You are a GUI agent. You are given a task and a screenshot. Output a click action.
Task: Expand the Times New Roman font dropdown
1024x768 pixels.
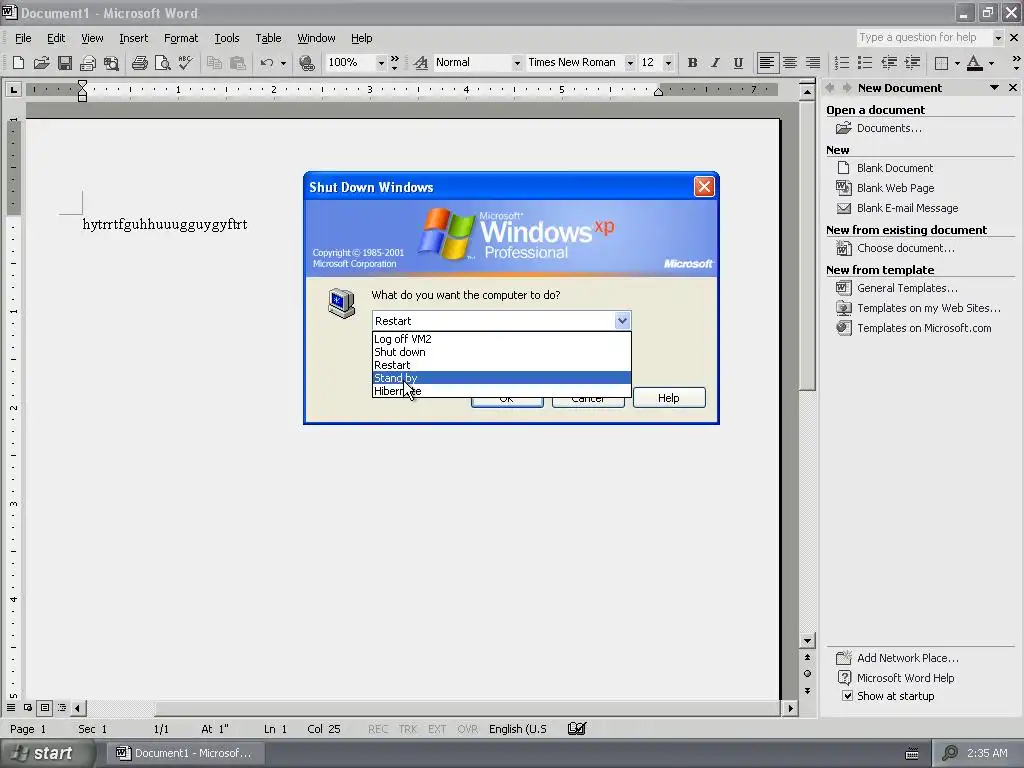pyautogui.click(x=630, y=63)
